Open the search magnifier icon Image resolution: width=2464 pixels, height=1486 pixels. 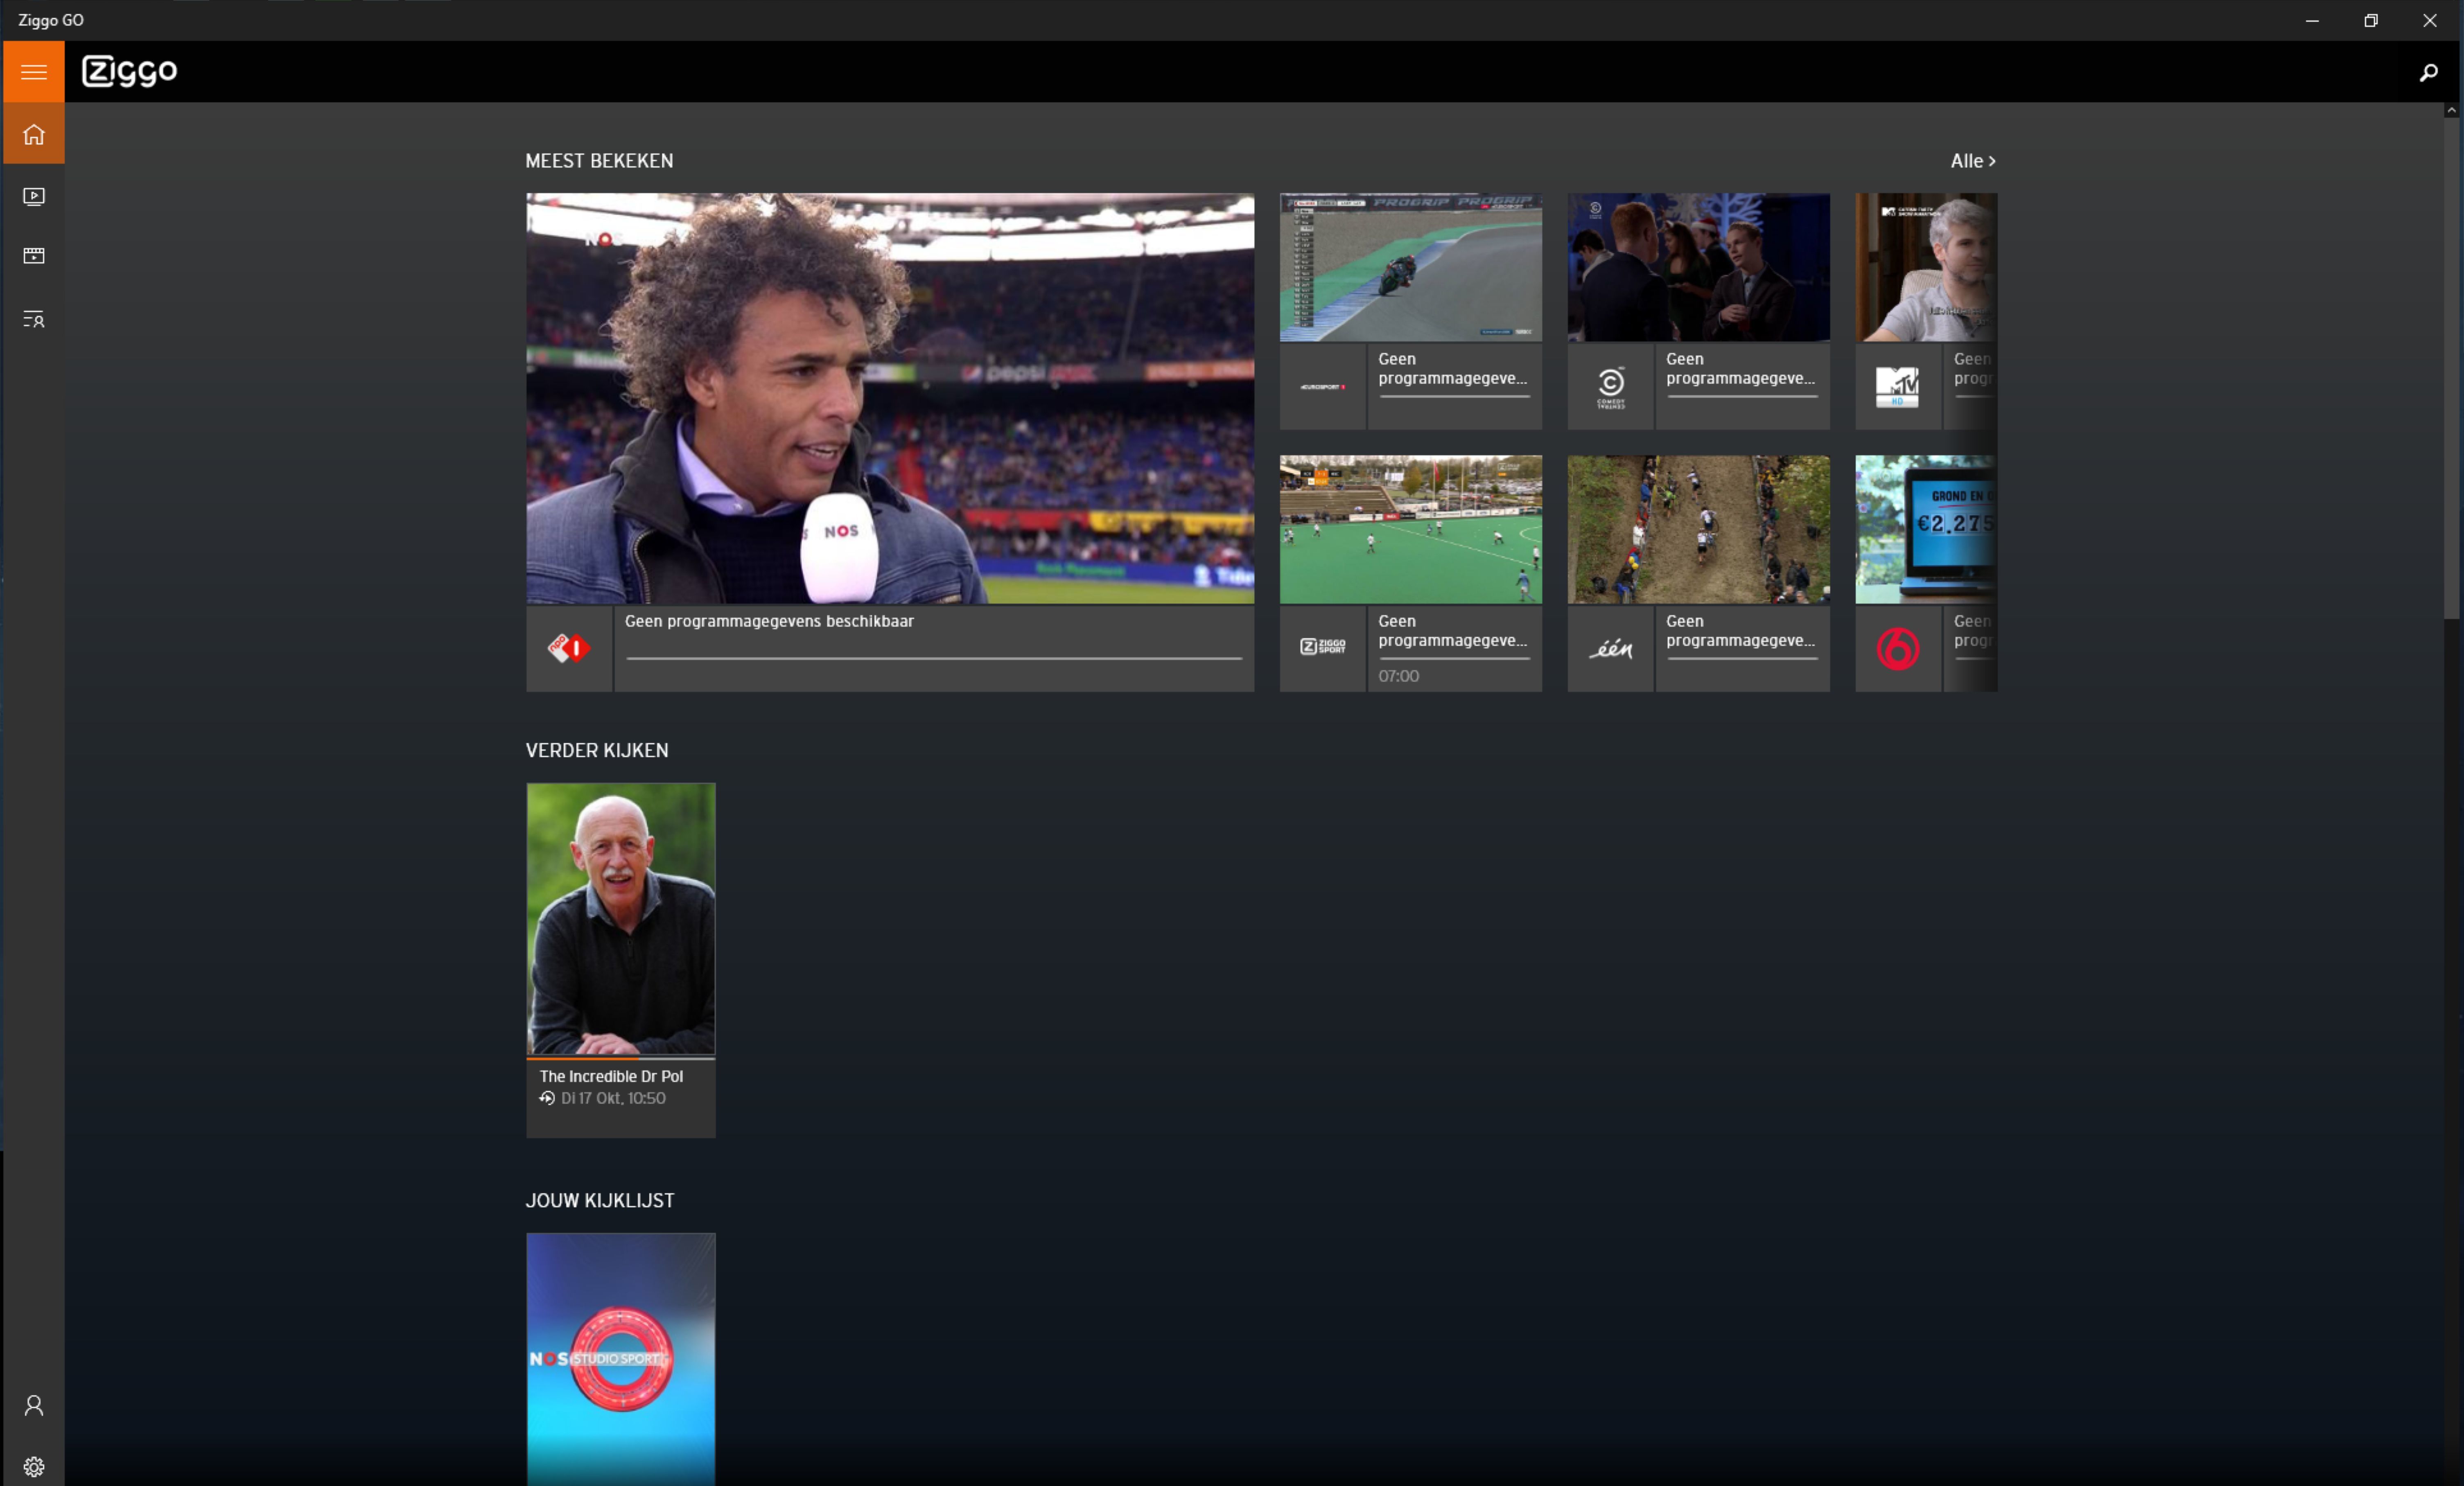point(2428,72)
